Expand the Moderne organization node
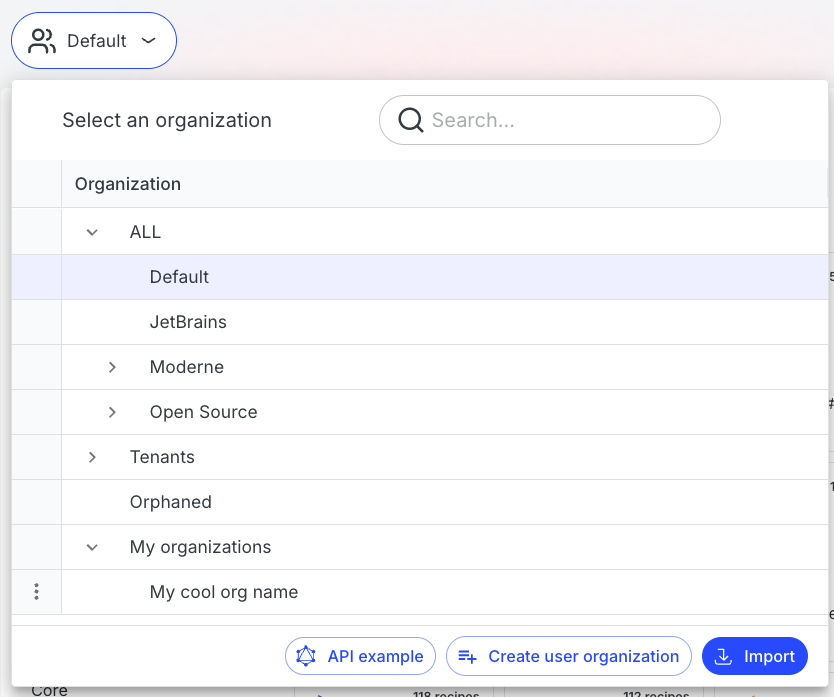The height and width of the screenshot is (697, 834). [112, 367]
